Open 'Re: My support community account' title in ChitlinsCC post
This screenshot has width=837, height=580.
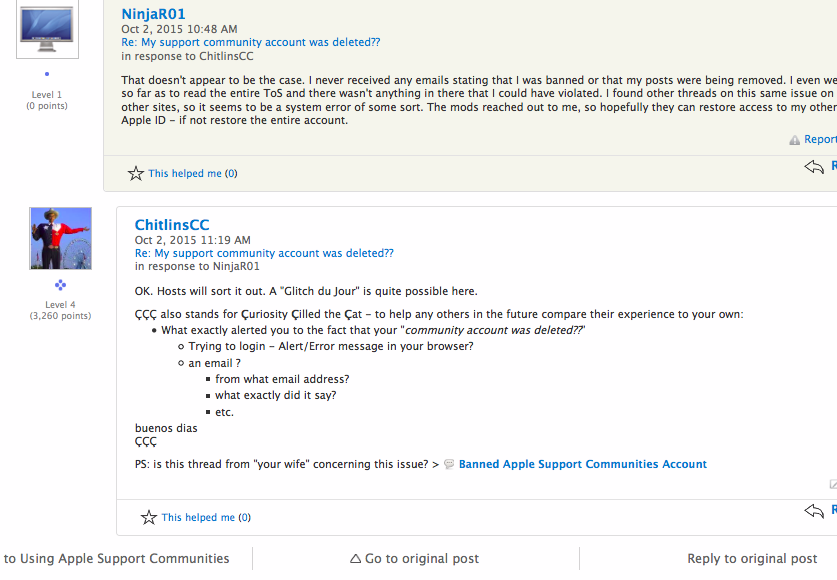[x=264, y=254]
